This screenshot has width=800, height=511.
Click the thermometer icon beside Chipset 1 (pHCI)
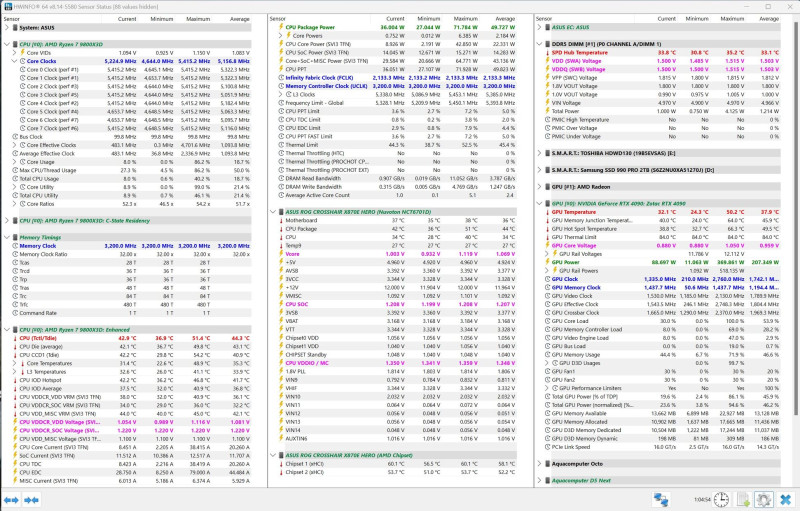pyautogui.click(x=281, y=464)
